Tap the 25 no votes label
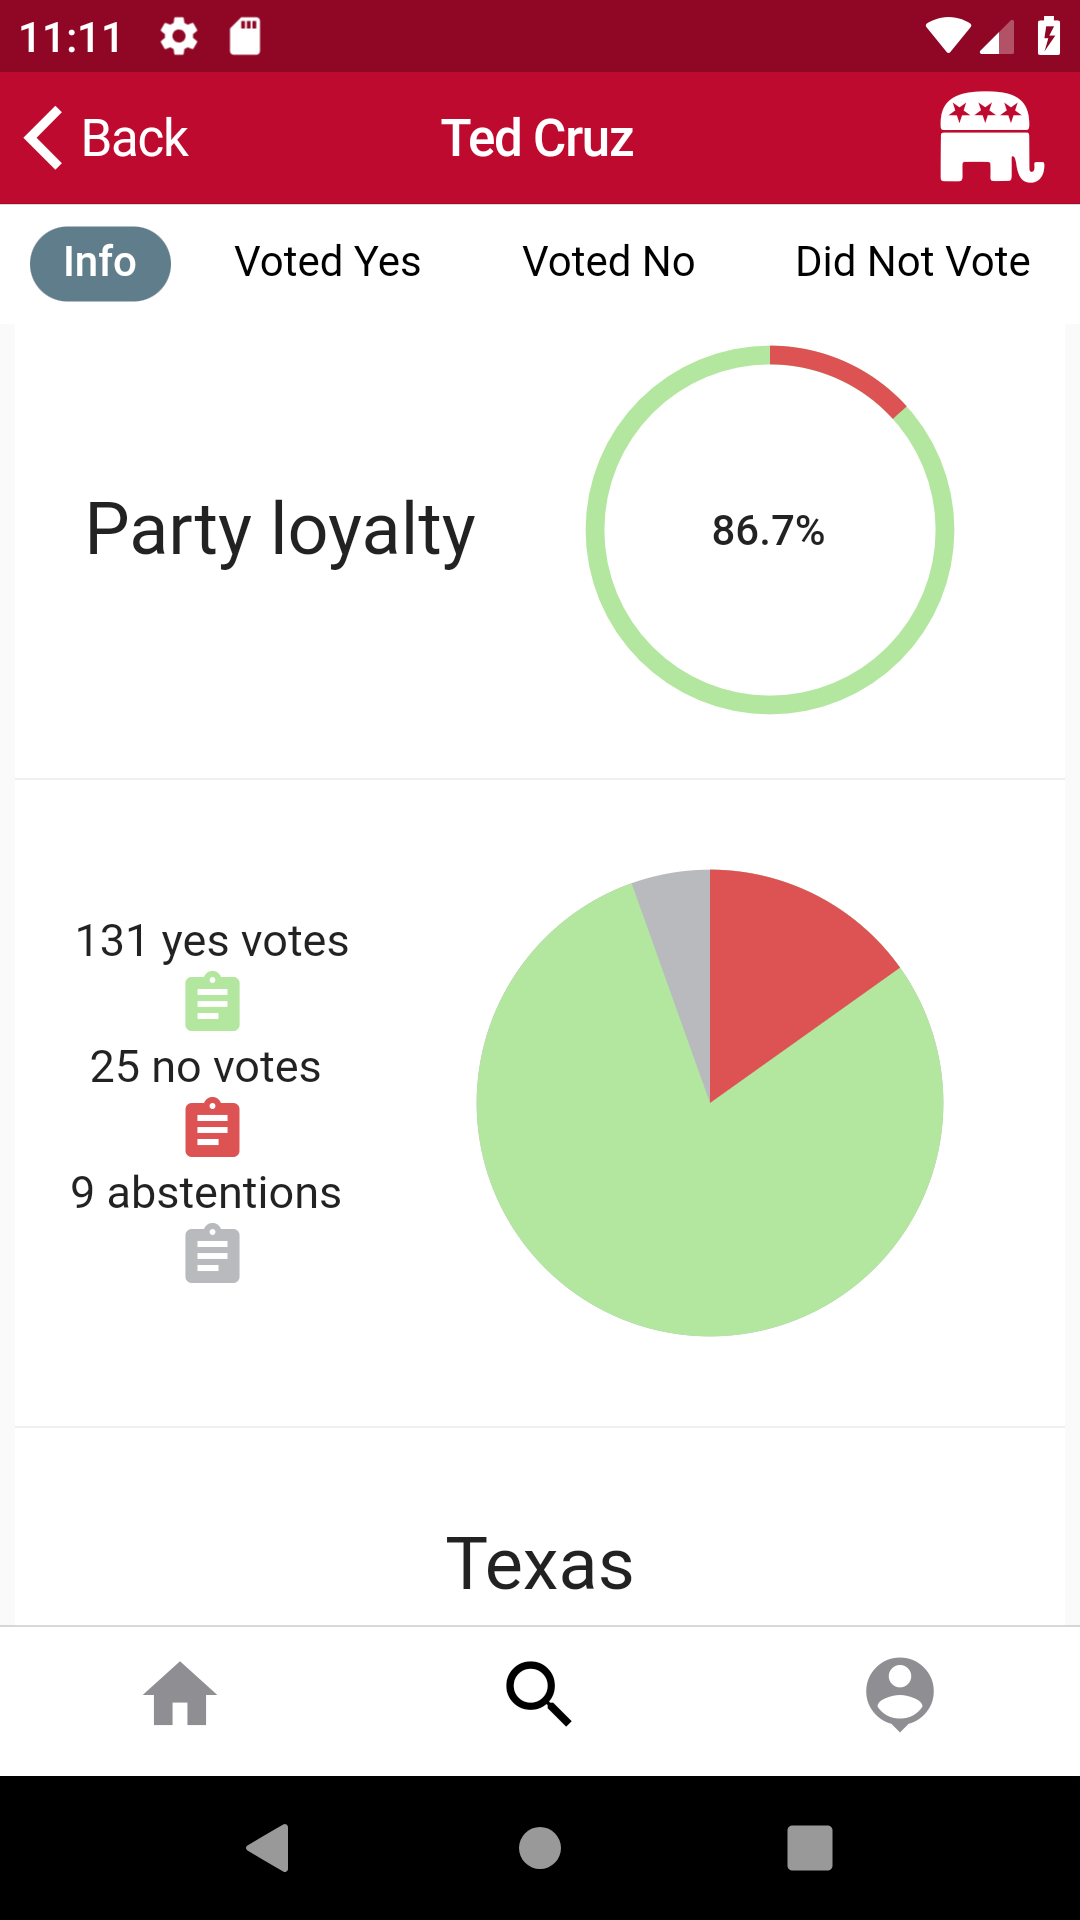This screenshot has height=1920, width=1080. point(206,1067)
